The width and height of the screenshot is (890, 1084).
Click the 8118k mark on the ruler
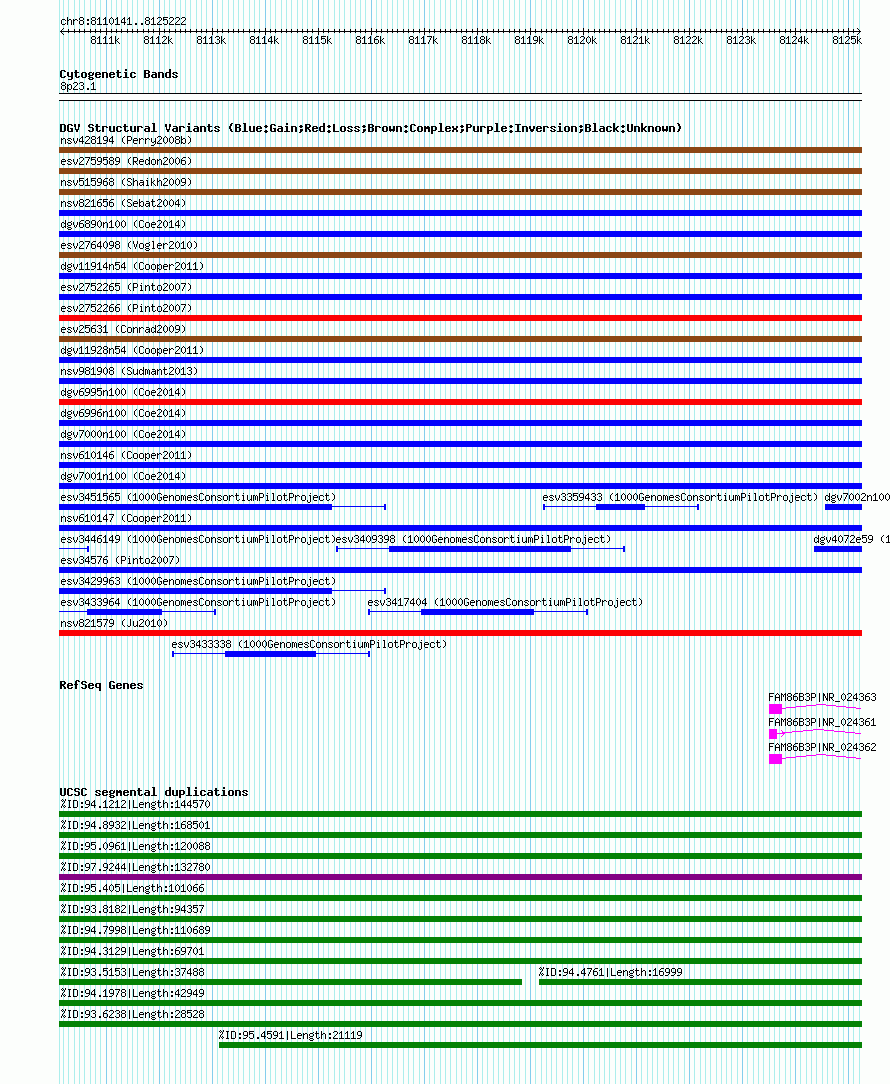(476, 40)
